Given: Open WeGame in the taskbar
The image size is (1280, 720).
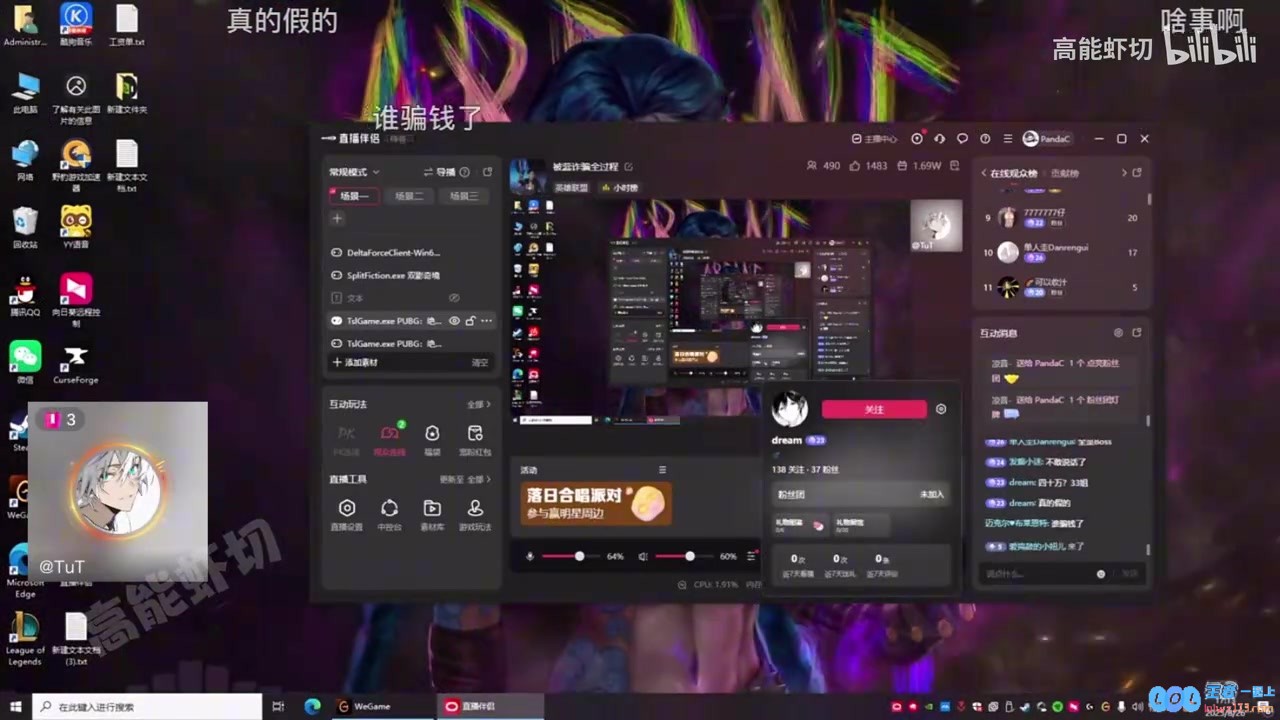Looking at the screenshot, I should click(382, 706).
